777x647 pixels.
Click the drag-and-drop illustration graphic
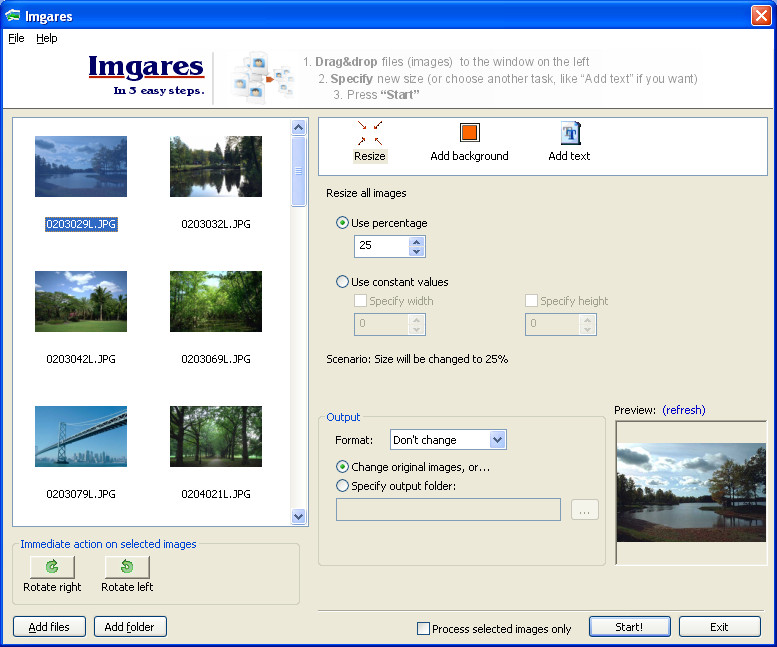coord(262,78)
